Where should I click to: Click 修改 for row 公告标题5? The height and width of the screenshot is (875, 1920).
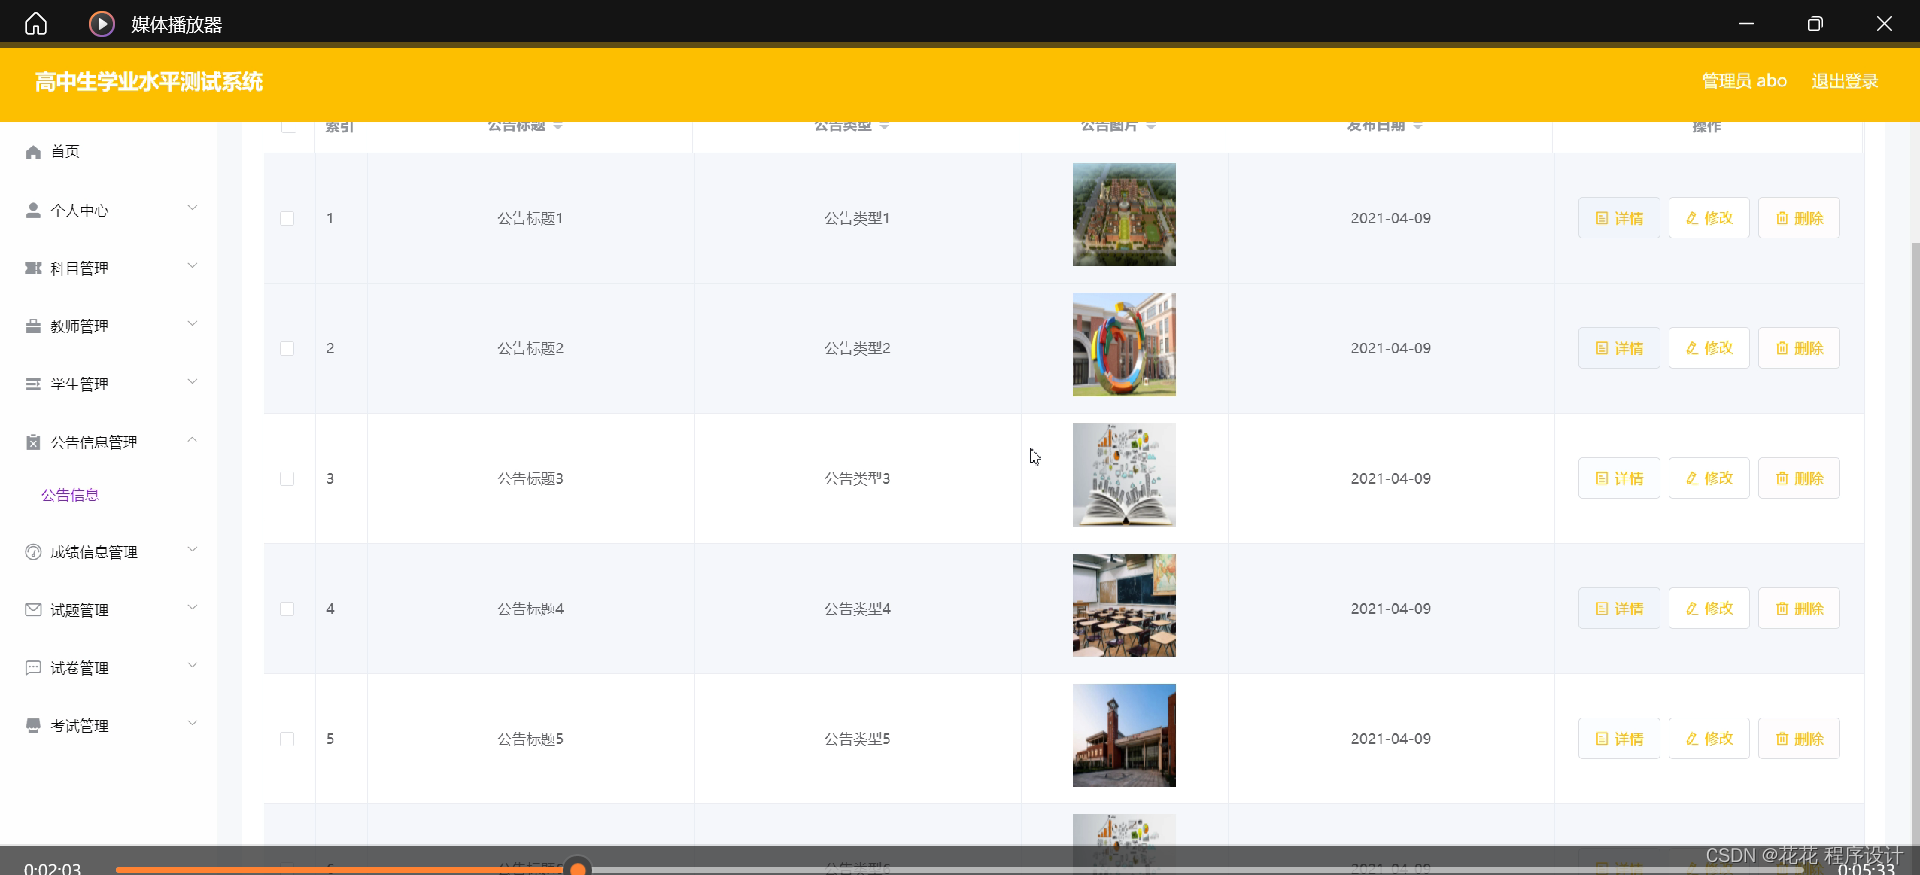pos(1709,739)
